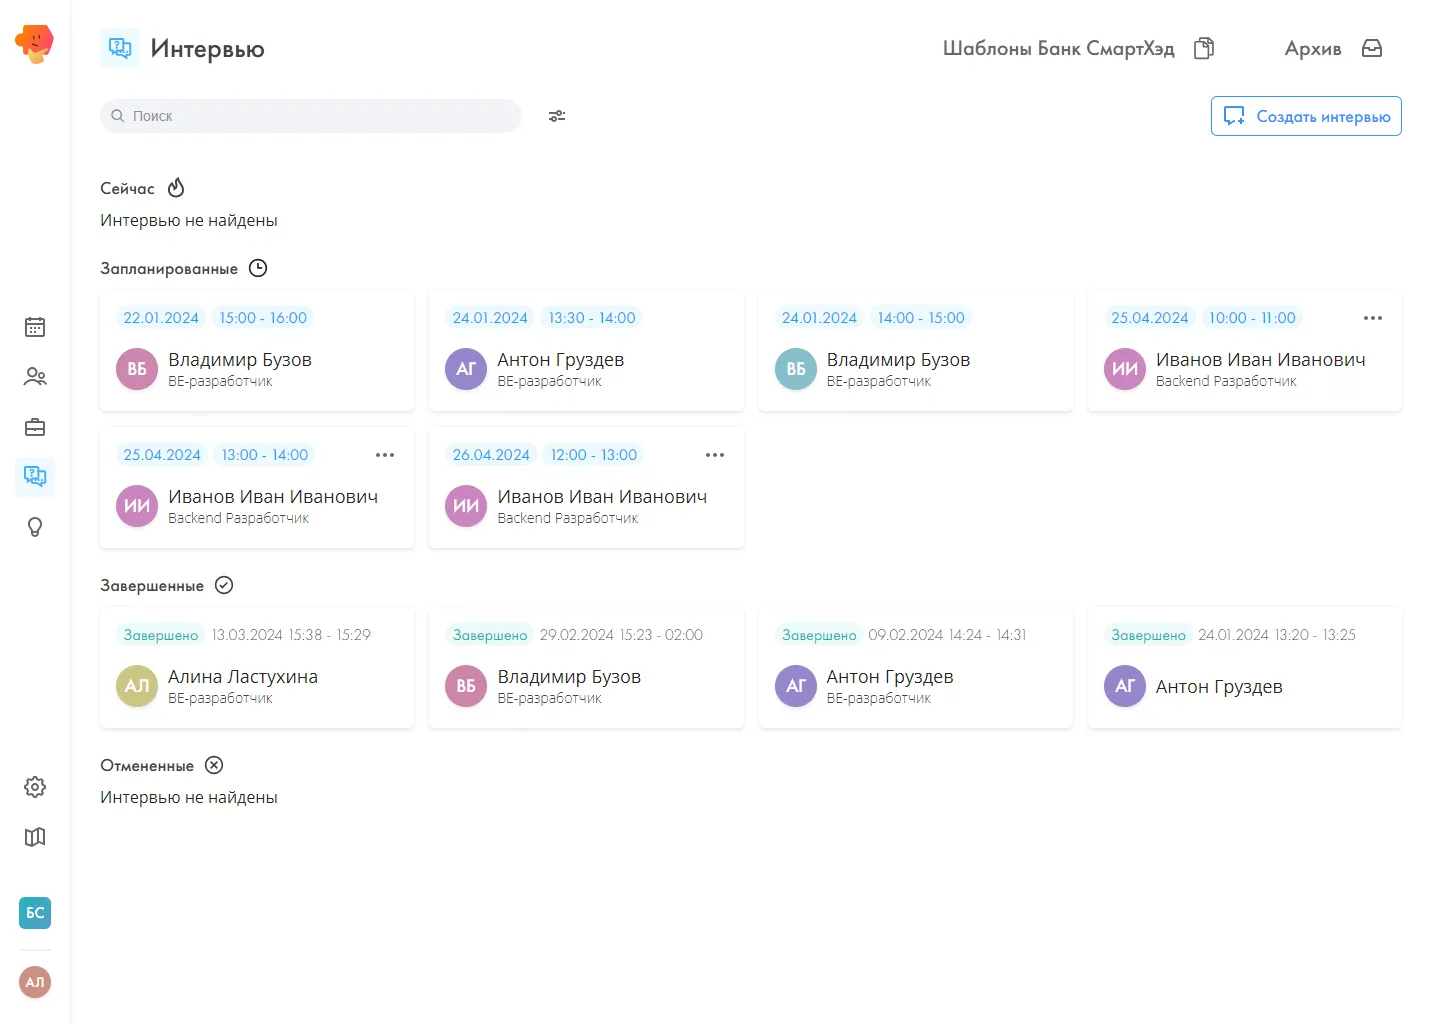Click the orange app logo
The height and width of the screenshot is (1024, 1440).
(x=35, y=44)
